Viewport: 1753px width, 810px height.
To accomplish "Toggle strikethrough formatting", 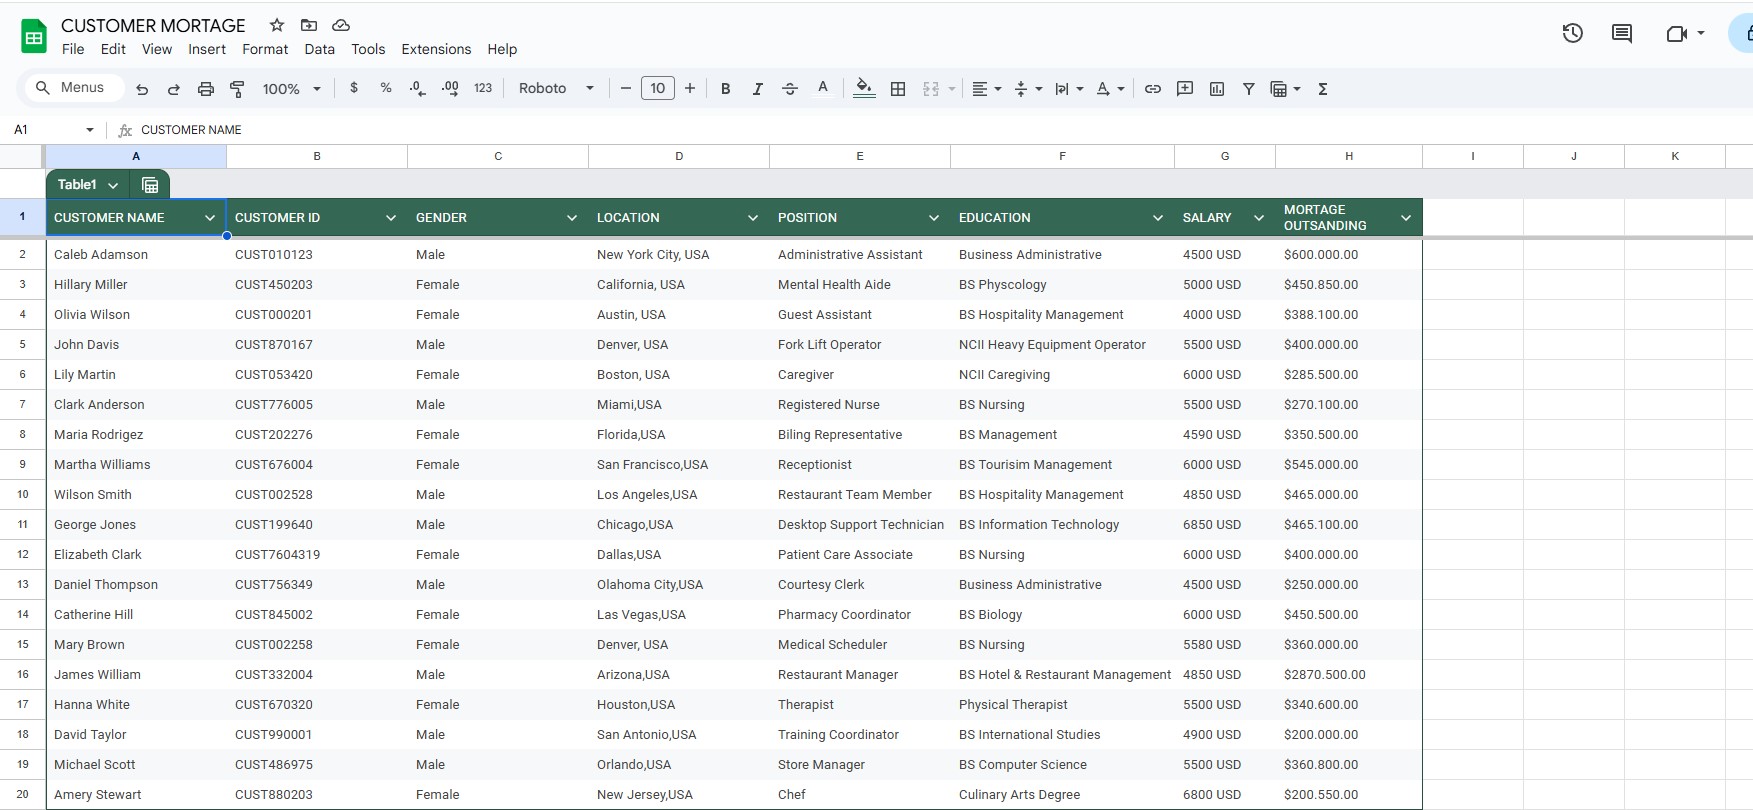I will tap(790, 89).
